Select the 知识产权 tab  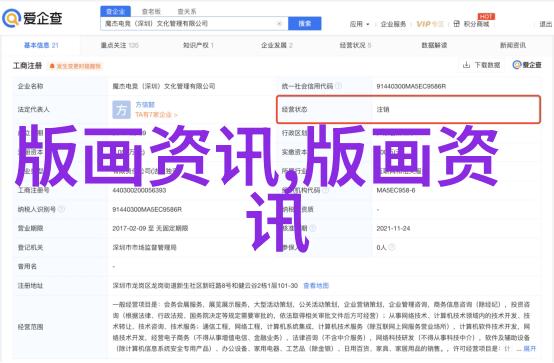tap(198, 45)
